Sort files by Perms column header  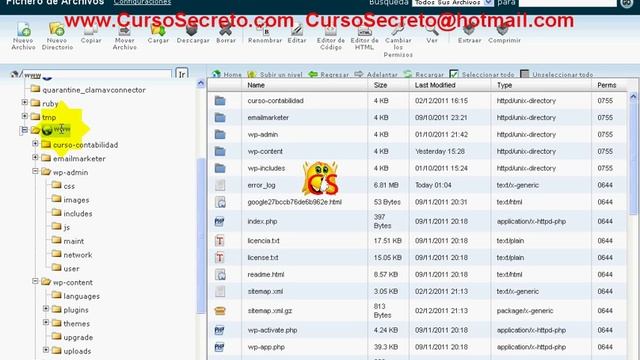pos(607,85)
